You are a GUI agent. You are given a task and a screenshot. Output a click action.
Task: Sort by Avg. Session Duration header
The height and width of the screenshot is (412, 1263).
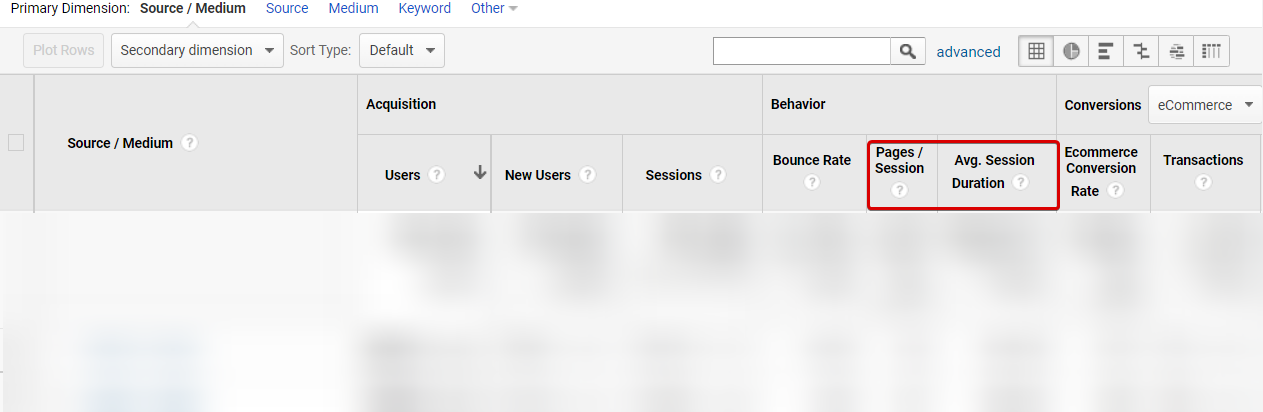994,171
